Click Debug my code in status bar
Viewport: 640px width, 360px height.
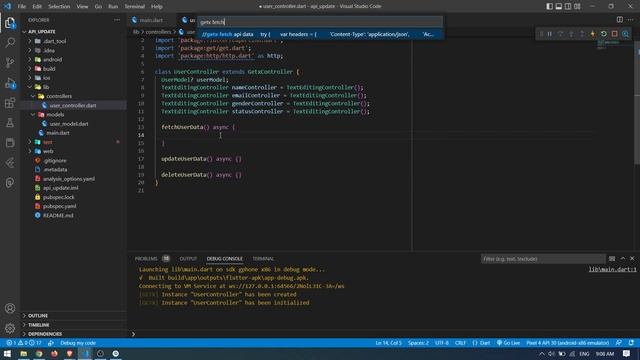[78, 343]
